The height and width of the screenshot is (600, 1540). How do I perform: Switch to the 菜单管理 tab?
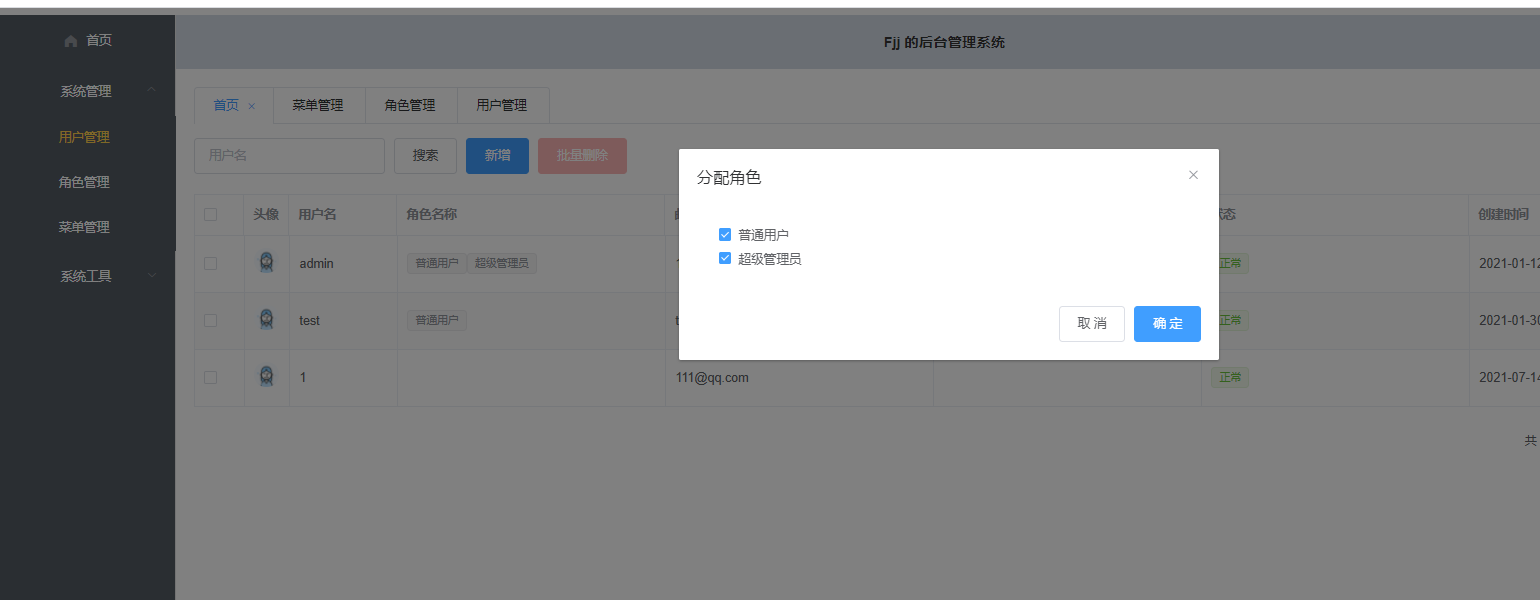[318, 105]
